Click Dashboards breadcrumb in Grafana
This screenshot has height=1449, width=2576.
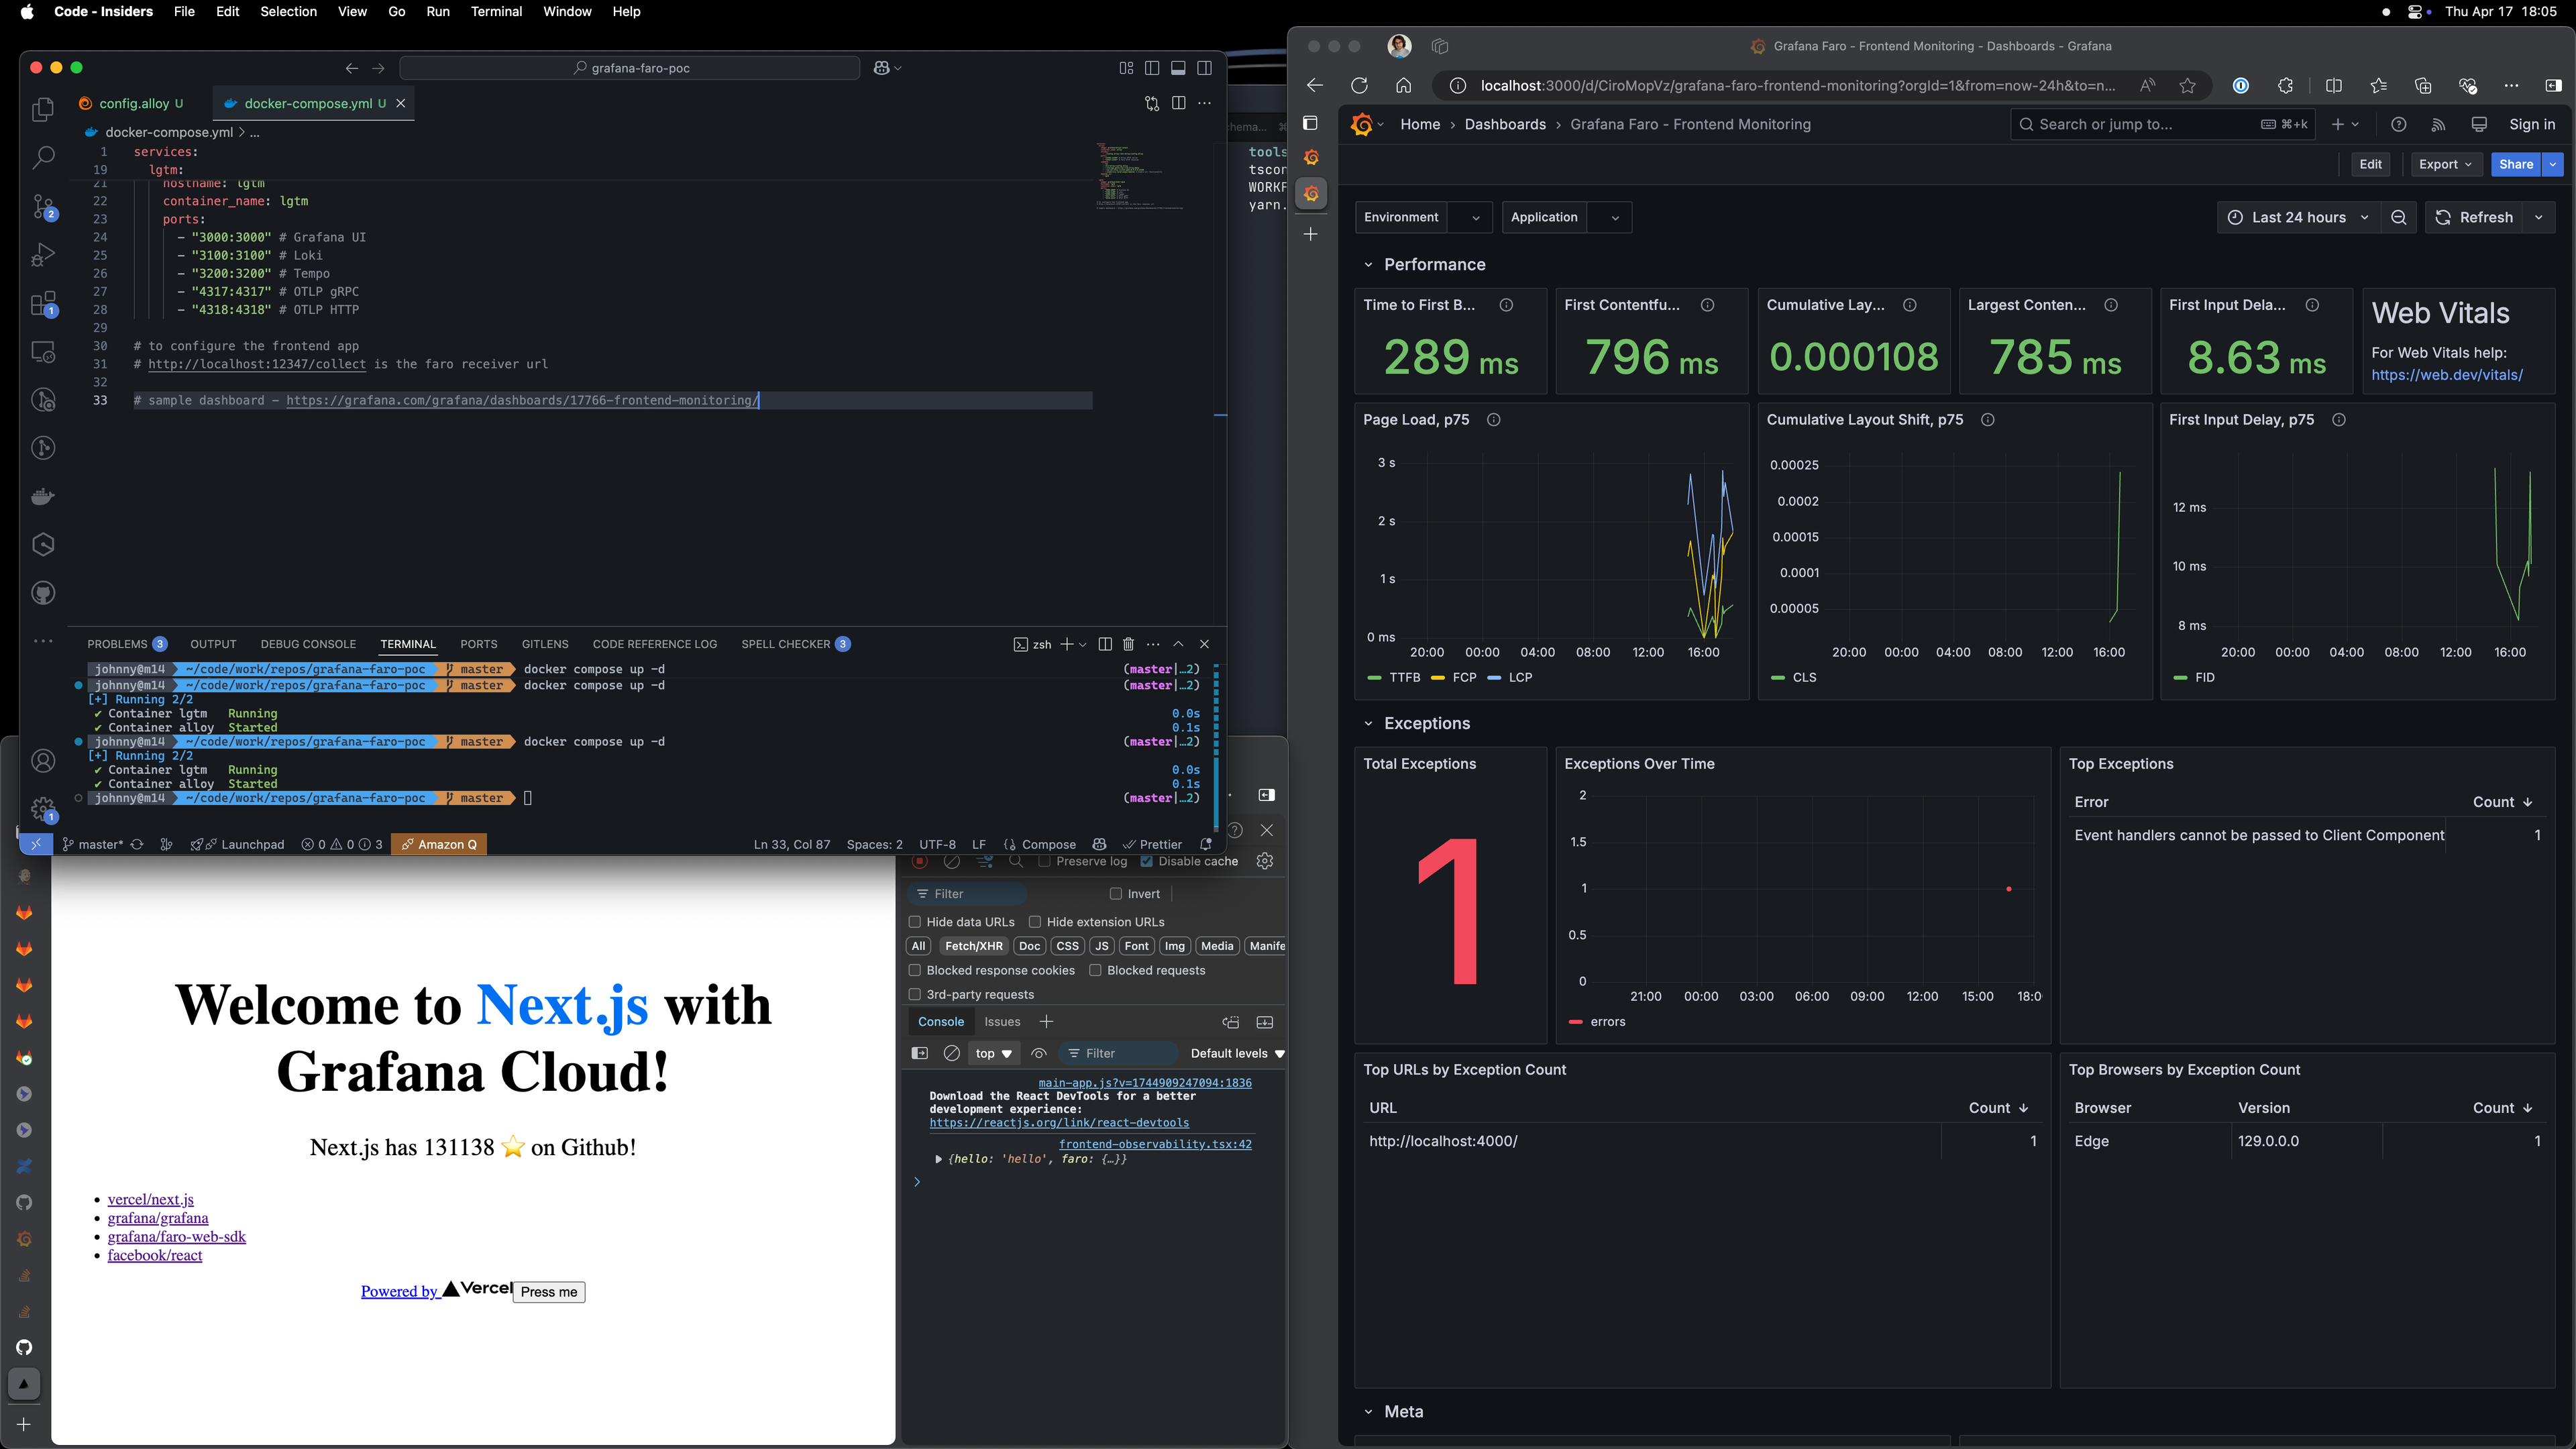point(1505,124)
